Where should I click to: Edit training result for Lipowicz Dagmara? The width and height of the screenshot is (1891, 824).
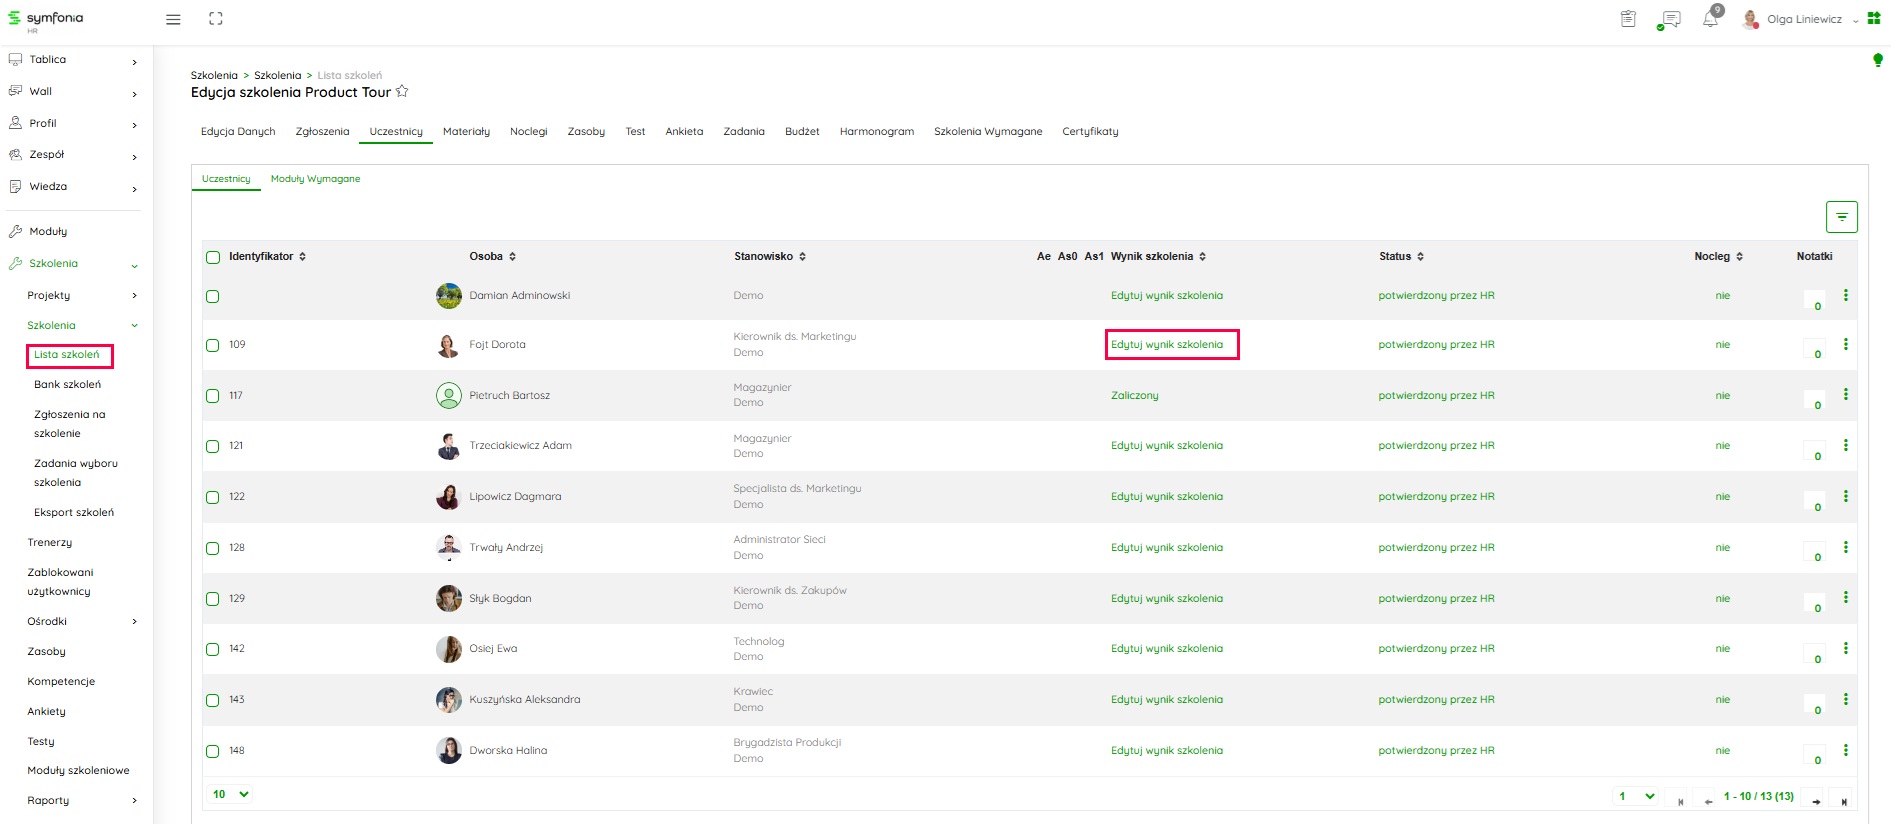(1166, 497)
